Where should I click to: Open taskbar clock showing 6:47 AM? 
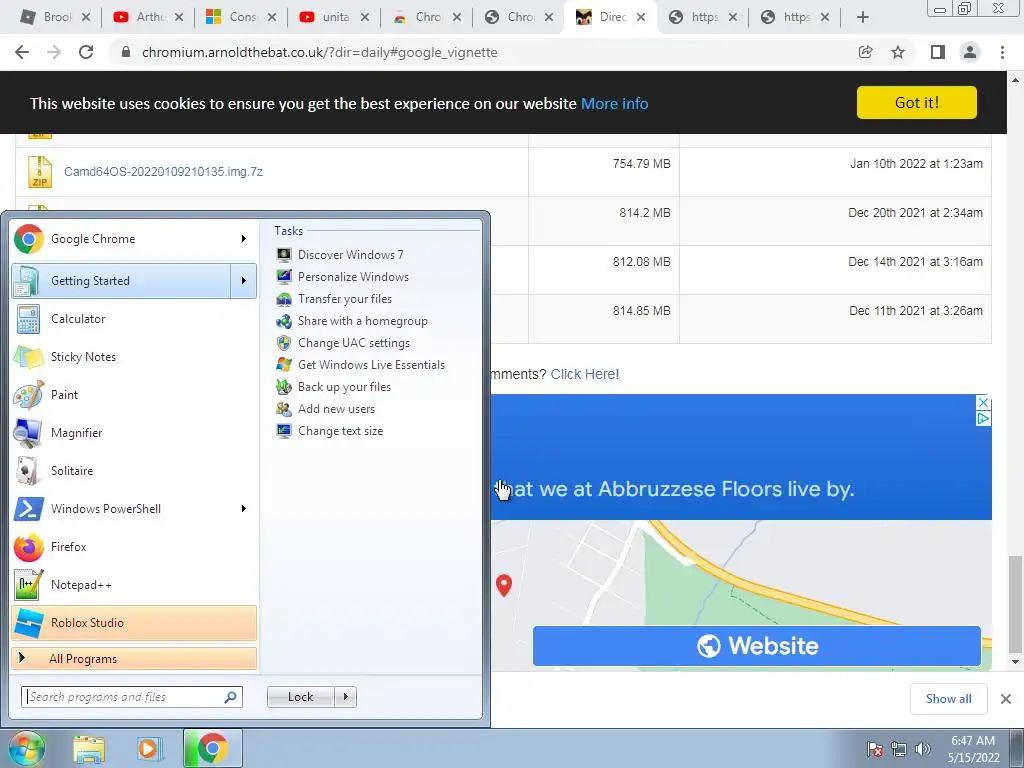coord(973,749)
